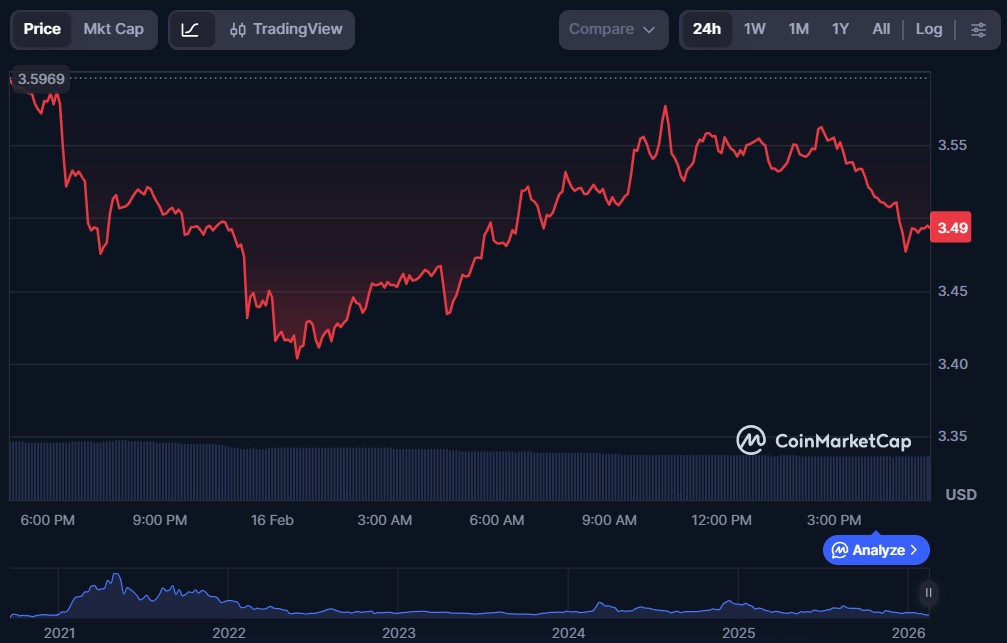Viewport: 1007px width, 643px height.
Task: Grab the range selector handle on mini chart
Action: (x=928, y=593)
